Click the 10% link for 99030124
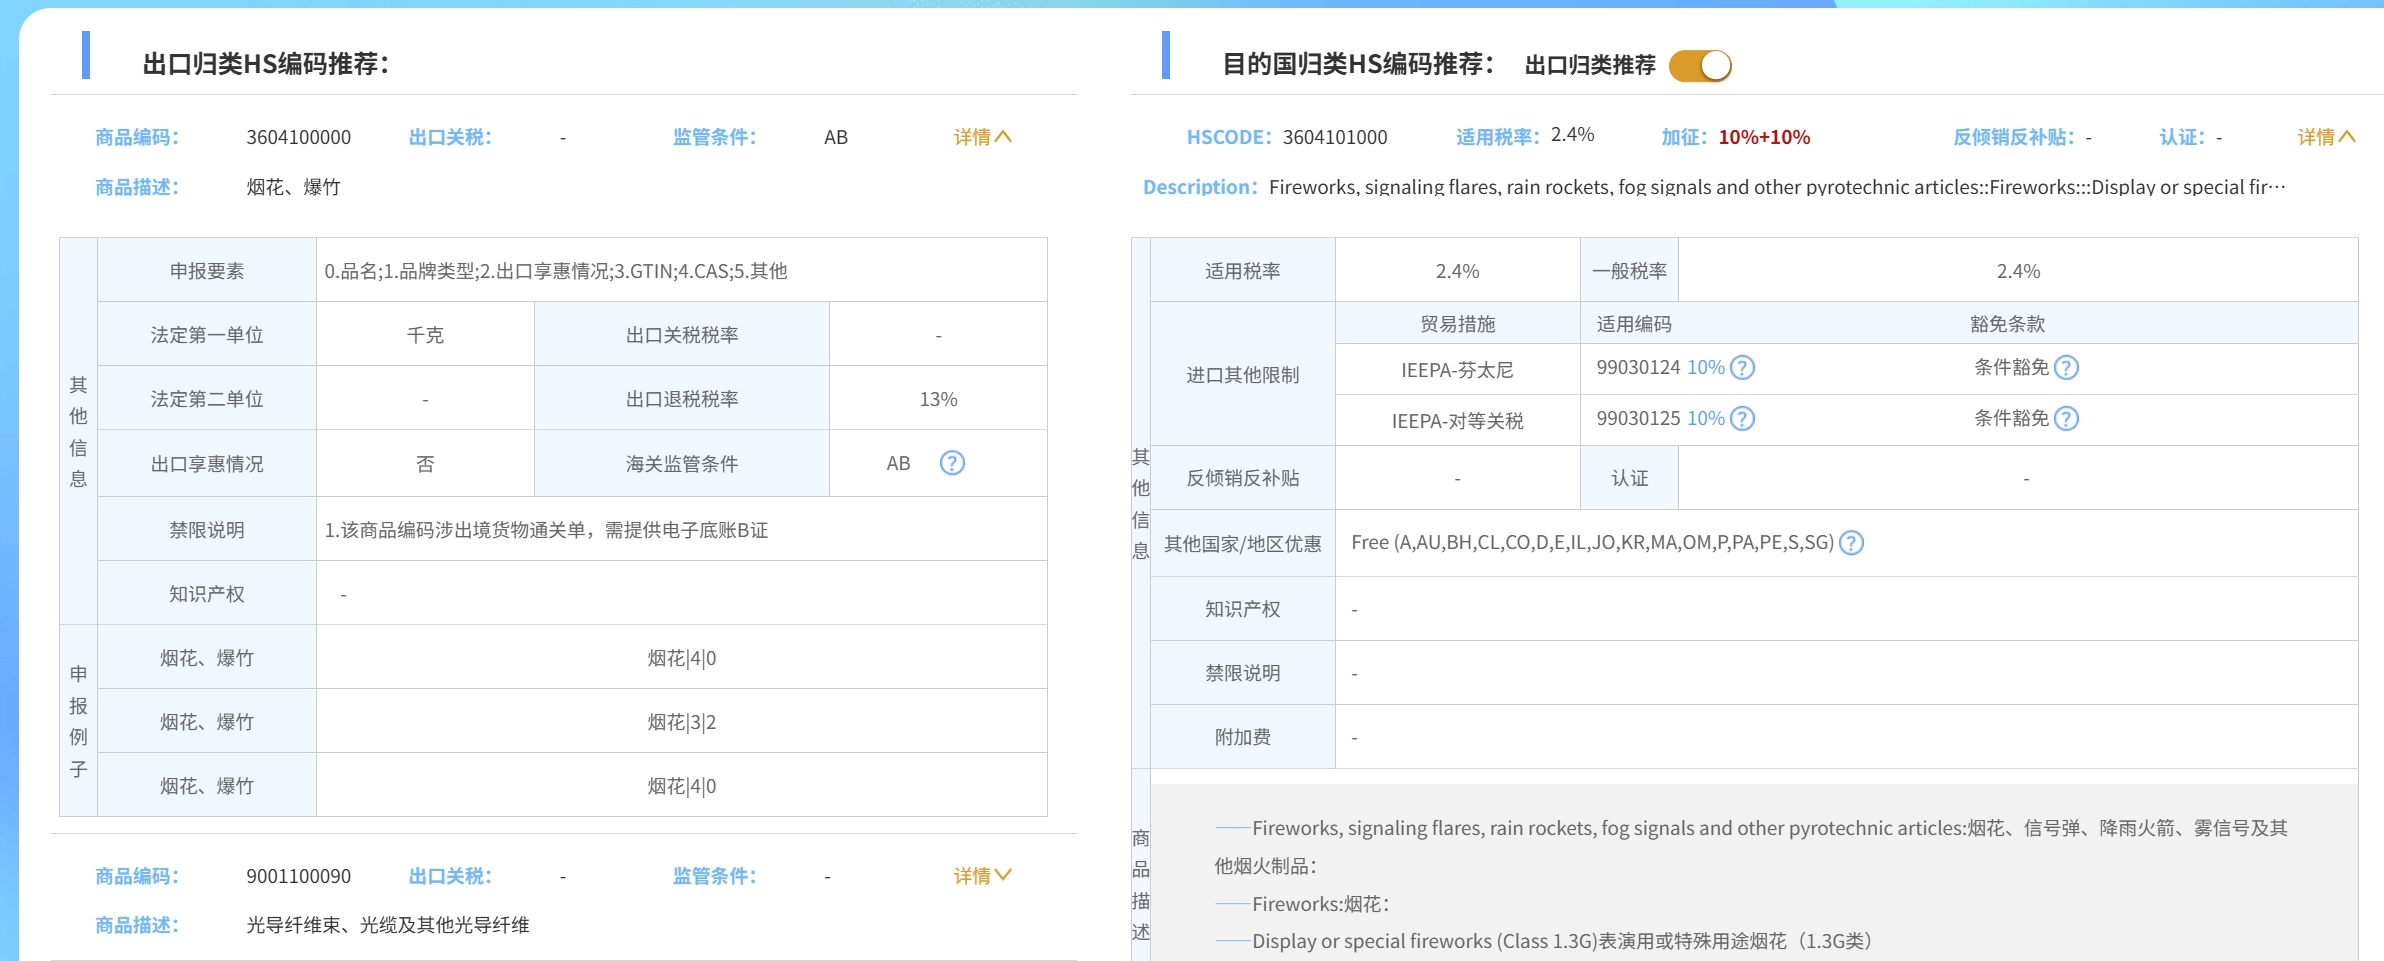Image resolution: width=2384 pixels, height=961 pixels. tap(1705, 367)
